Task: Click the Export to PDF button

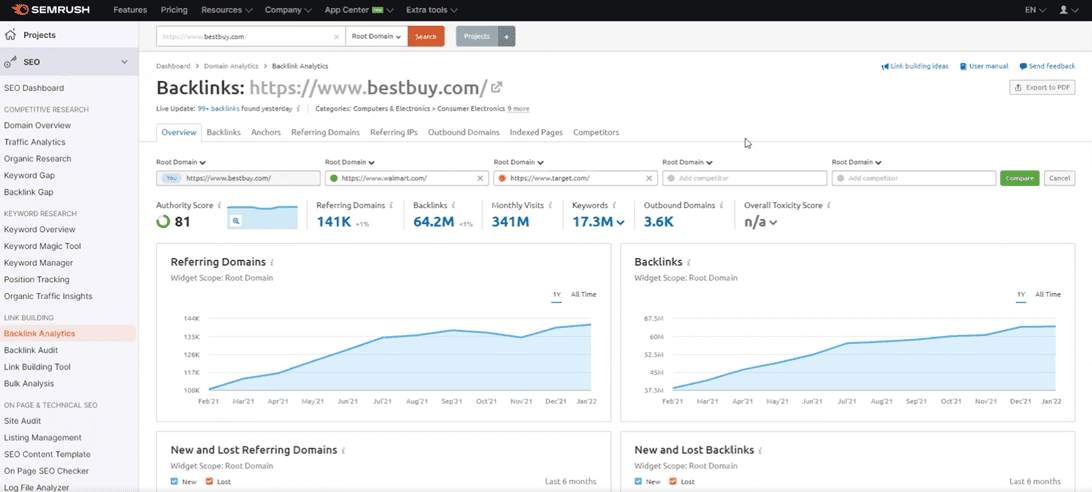Action: (x=1042, y=88)
